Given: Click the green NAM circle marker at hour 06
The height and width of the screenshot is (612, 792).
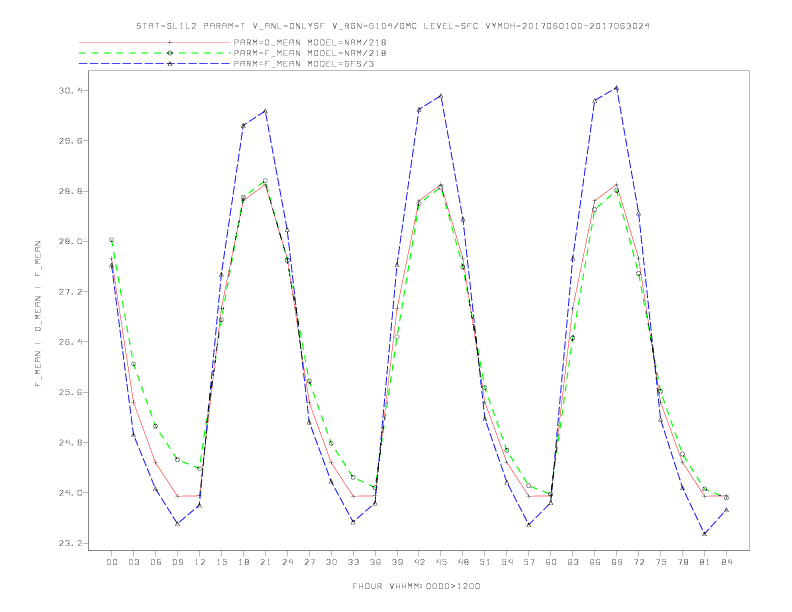Looking at the screenshot, I should click(156, 426).
